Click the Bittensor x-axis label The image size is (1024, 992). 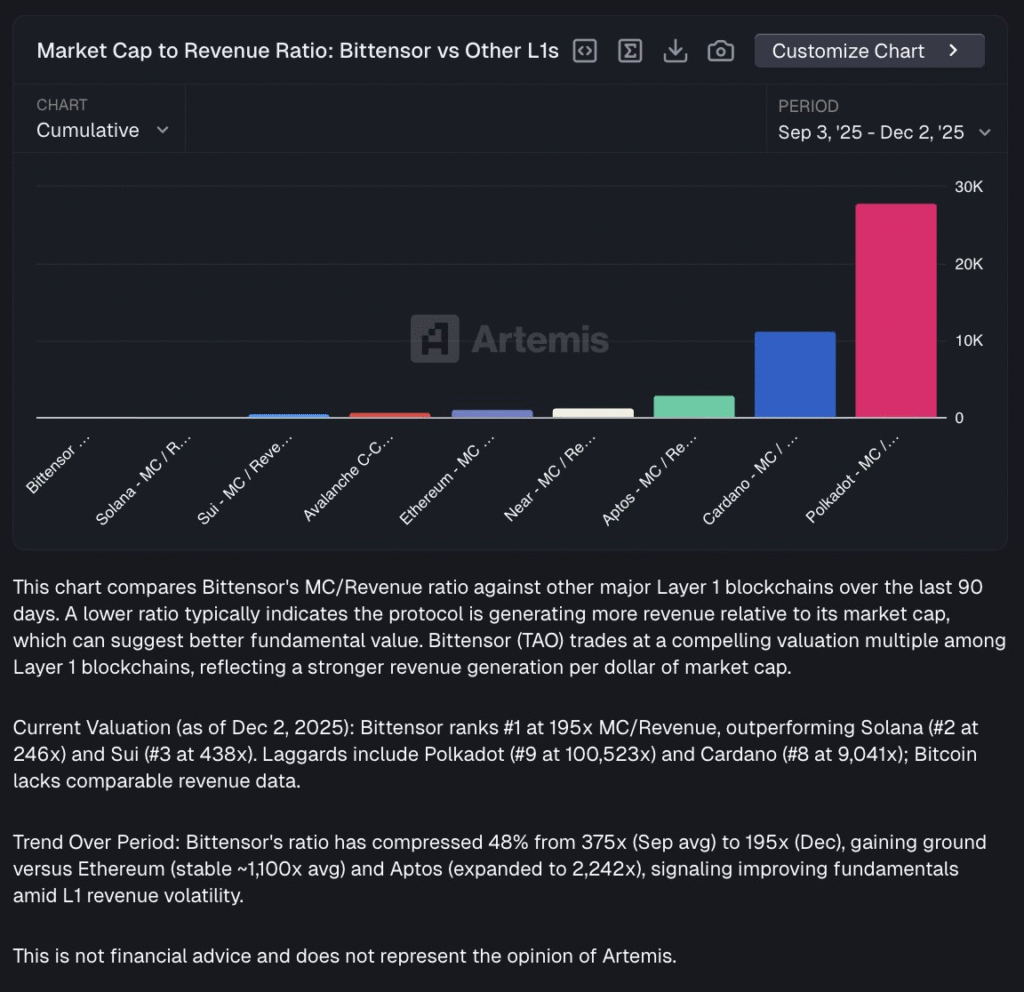pos(60,464)
